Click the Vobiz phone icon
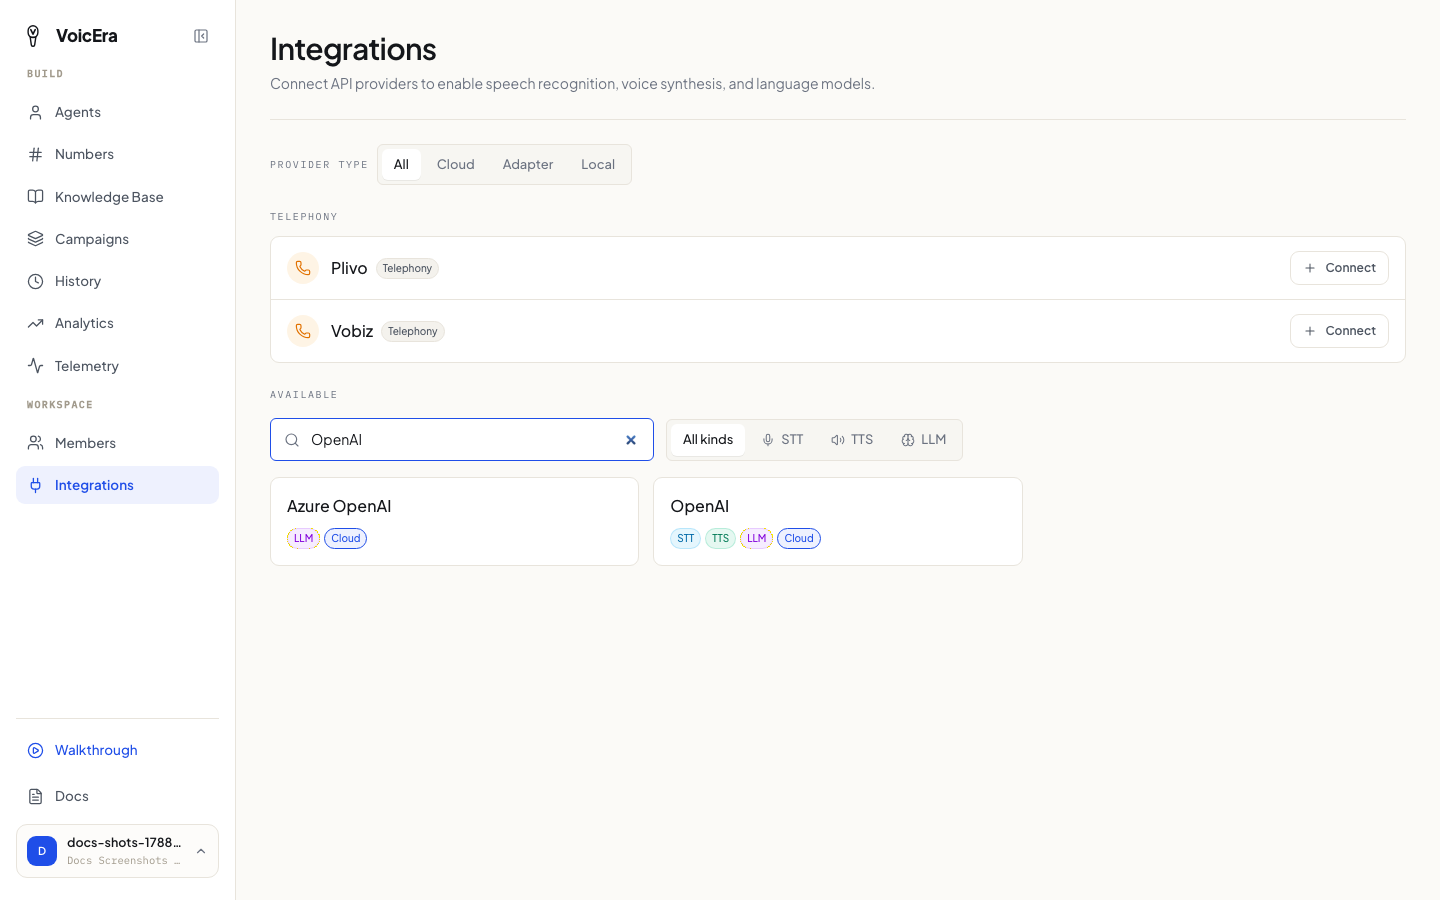The height and width of the screenshot is (900, 1440). pyautogui.click(x=303, y=331)
